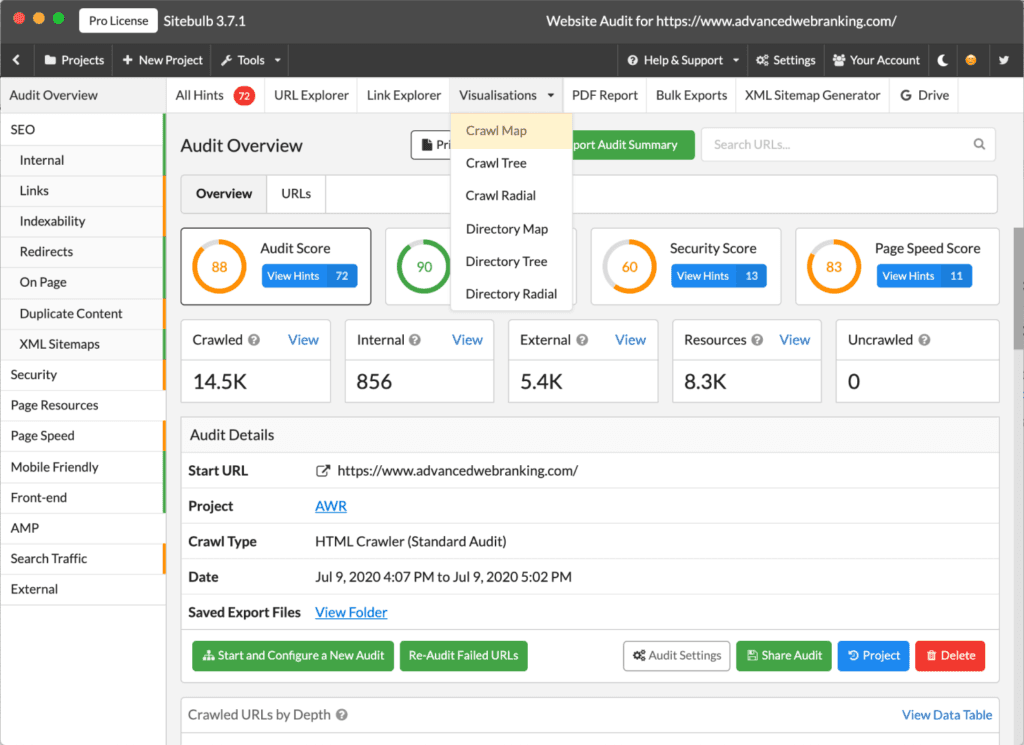Open the AWR project link
This screenshot has width=1024, height=745.
coord(330,506)
